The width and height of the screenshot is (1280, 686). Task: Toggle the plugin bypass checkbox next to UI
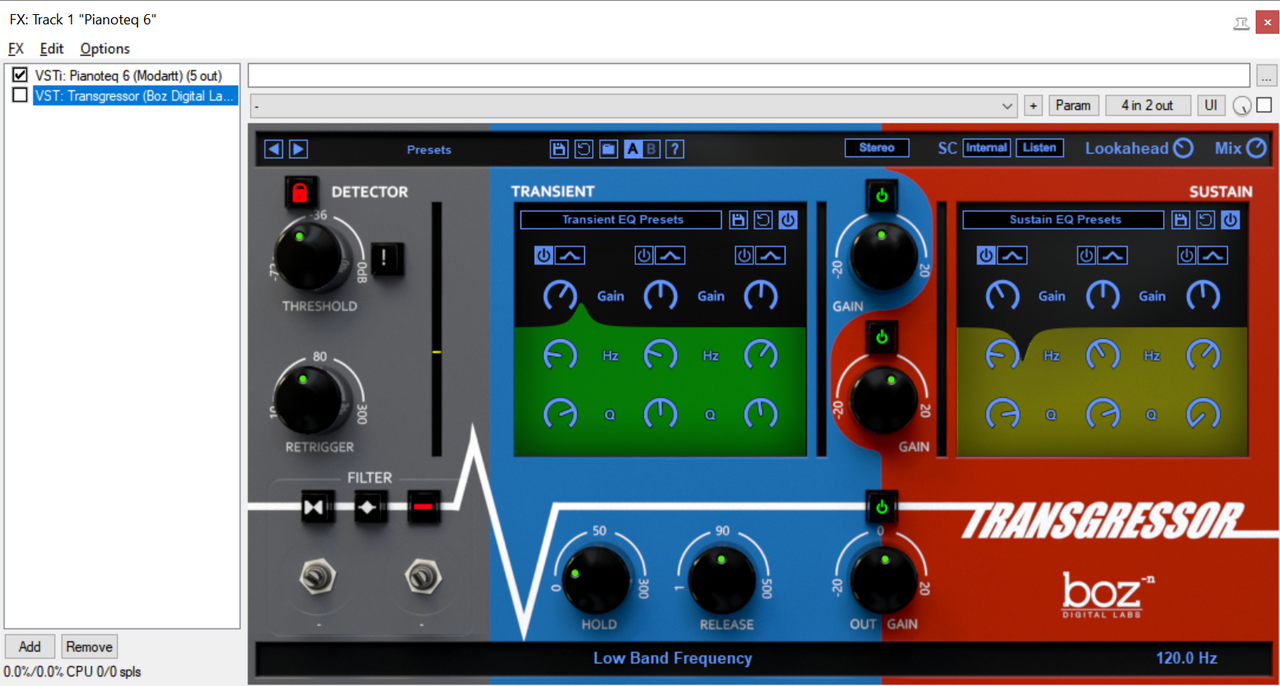[x=1264, y=105]
